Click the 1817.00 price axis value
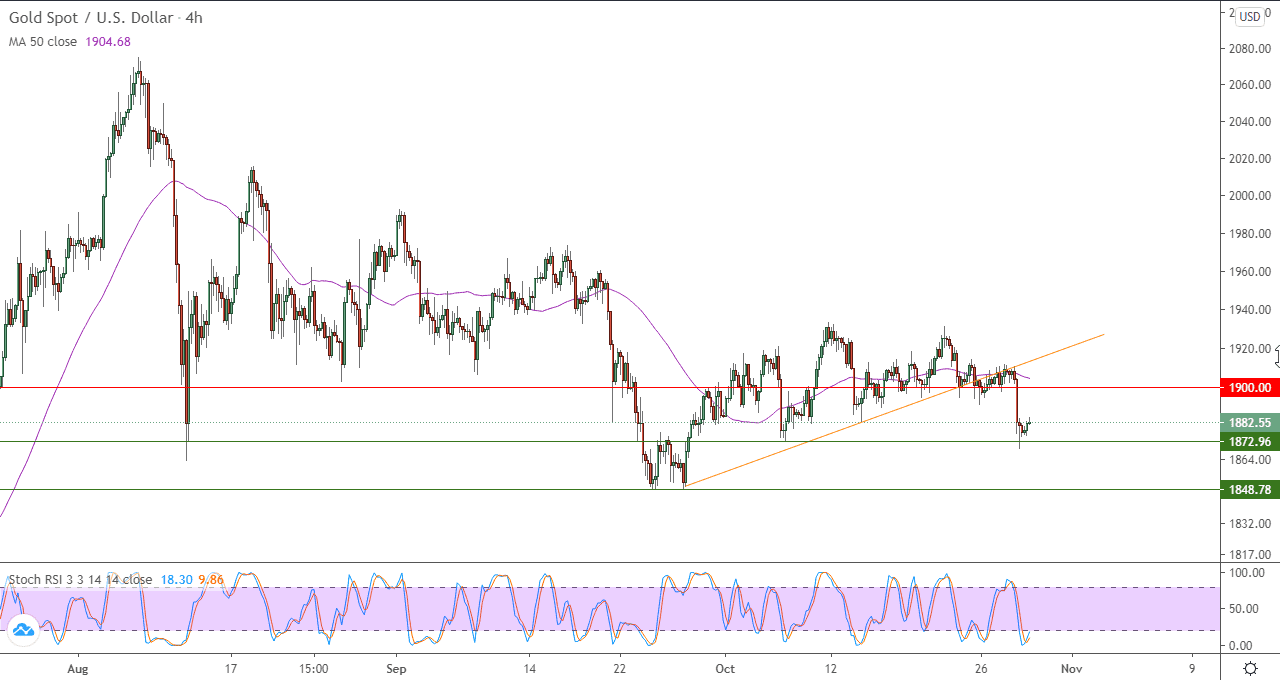Viewport: 1280px width, 680px height. [x=1251, y=555]
